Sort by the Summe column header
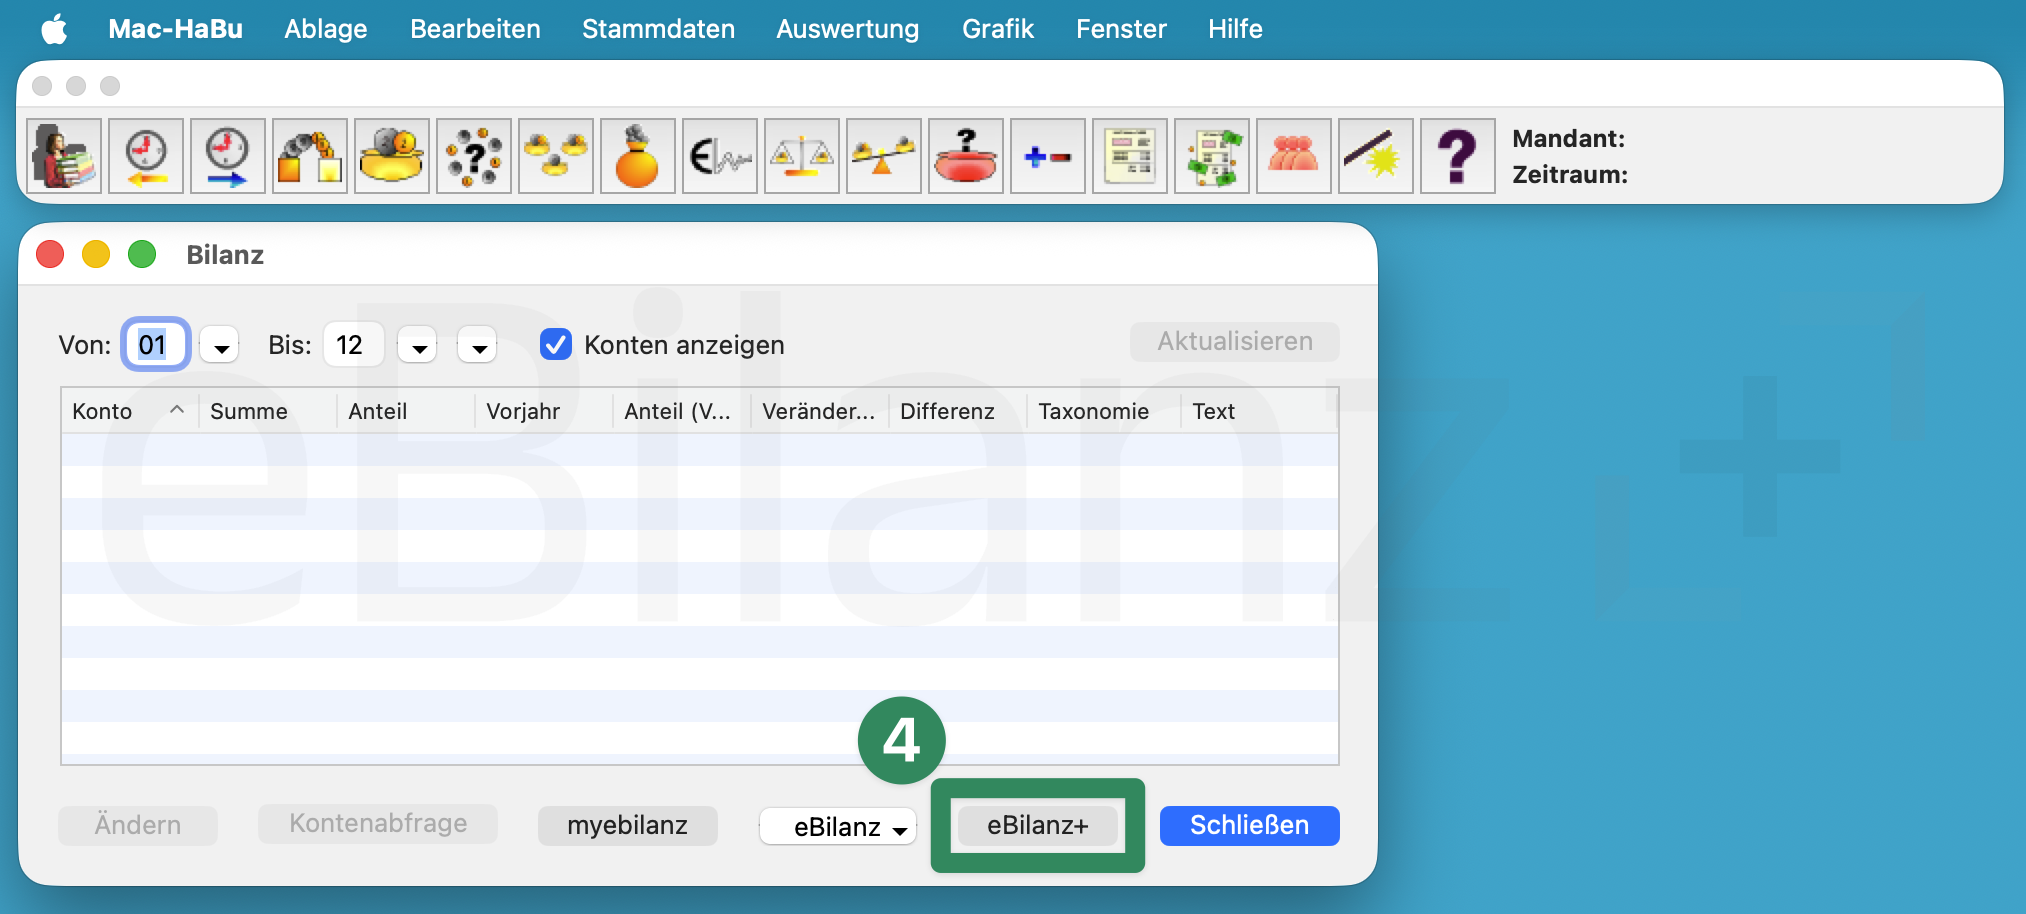 pyautogui.click(x=268, y=411)
